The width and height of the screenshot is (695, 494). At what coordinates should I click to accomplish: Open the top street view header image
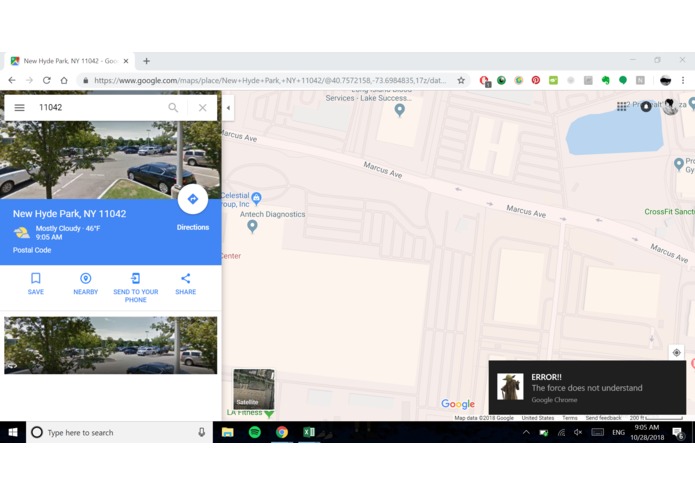(x=111, y=160)
